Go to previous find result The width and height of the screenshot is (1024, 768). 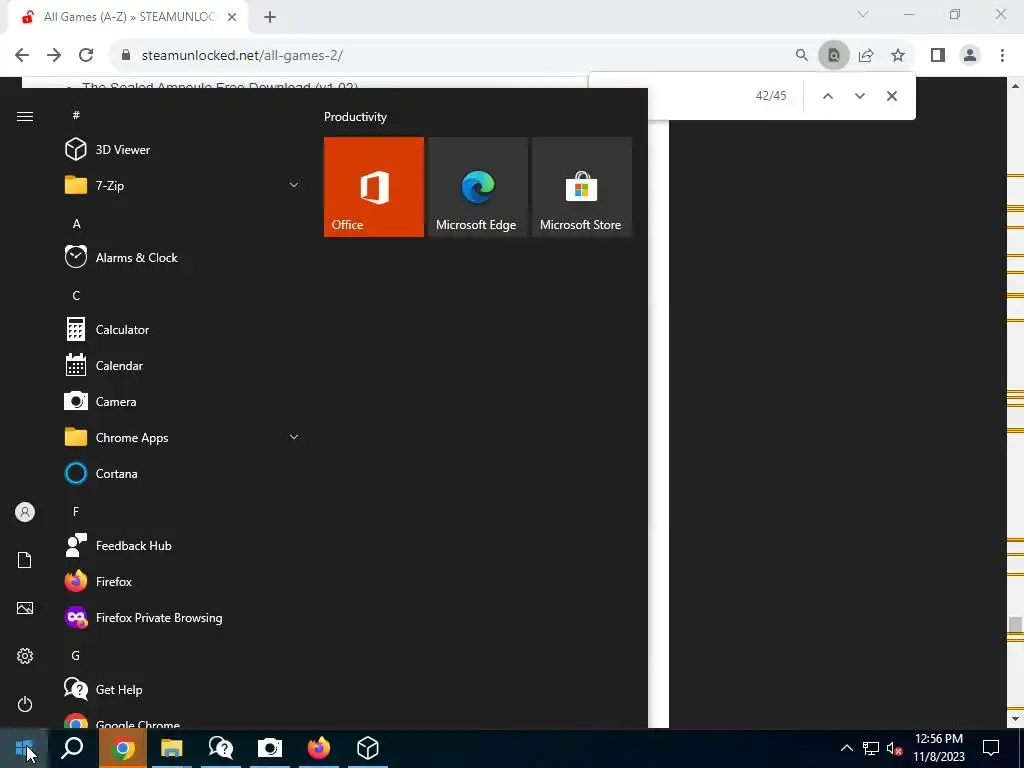pyautogui.click(x=827, y=96)
